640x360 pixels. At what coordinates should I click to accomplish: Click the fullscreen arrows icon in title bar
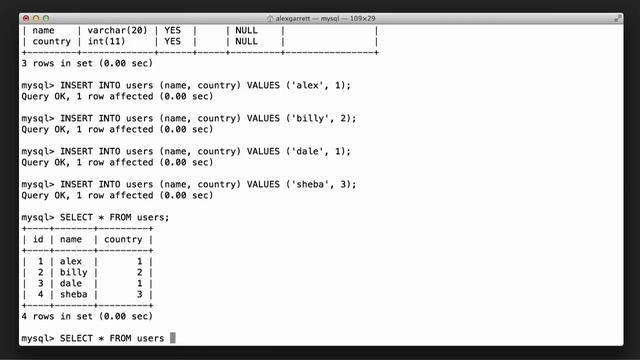(x=618, y=18)
